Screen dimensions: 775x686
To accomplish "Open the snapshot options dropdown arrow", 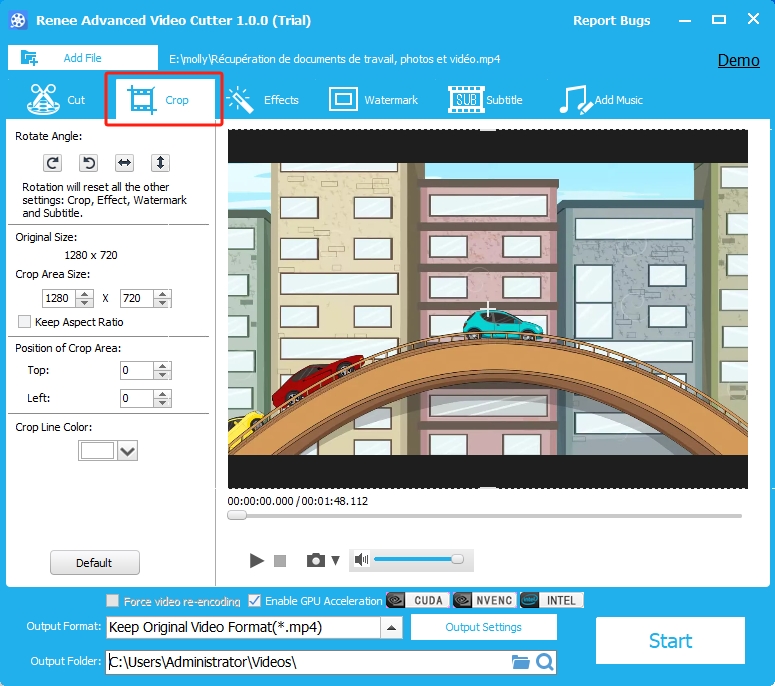I will [x=335, y=561].
